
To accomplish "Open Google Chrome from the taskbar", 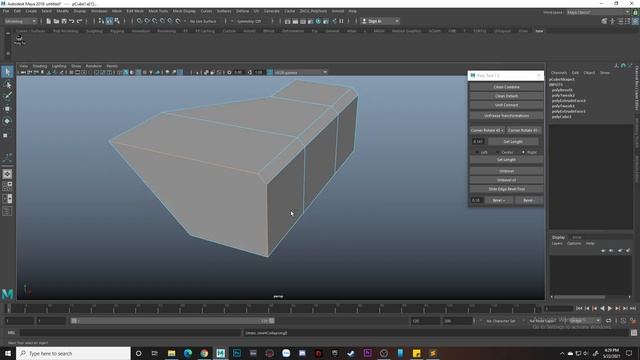I will (x=204, y=353).
